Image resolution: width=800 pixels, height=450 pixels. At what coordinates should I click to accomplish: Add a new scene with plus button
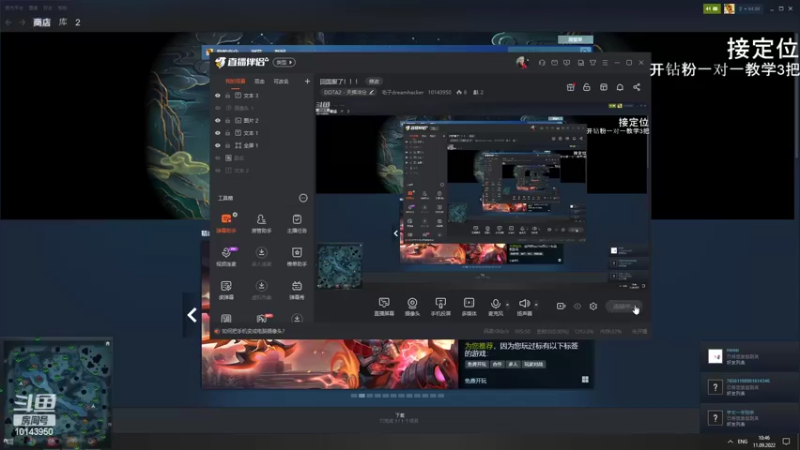(307, 81)
